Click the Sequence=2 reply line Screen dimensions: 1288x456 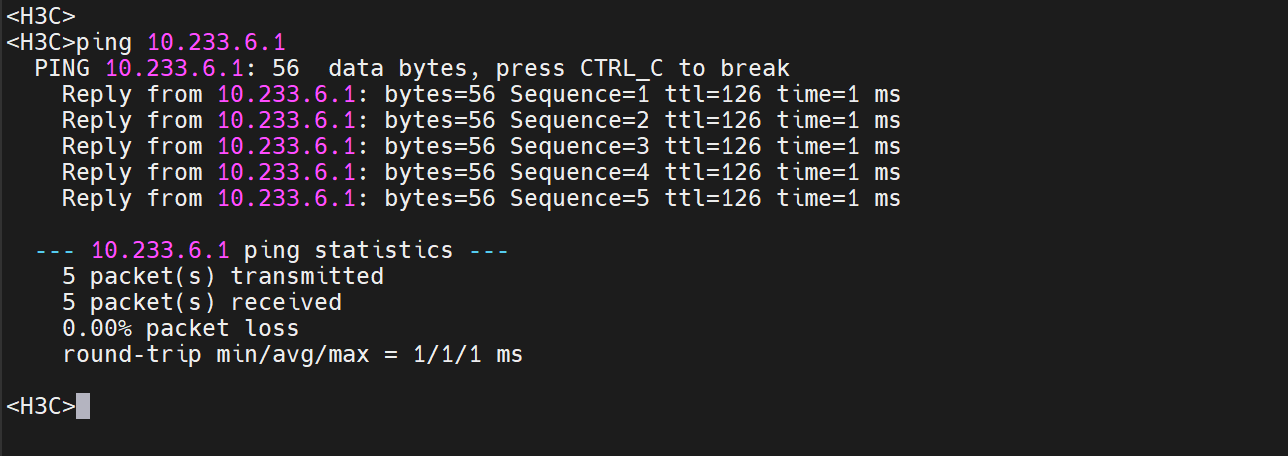tap(481, 120)
